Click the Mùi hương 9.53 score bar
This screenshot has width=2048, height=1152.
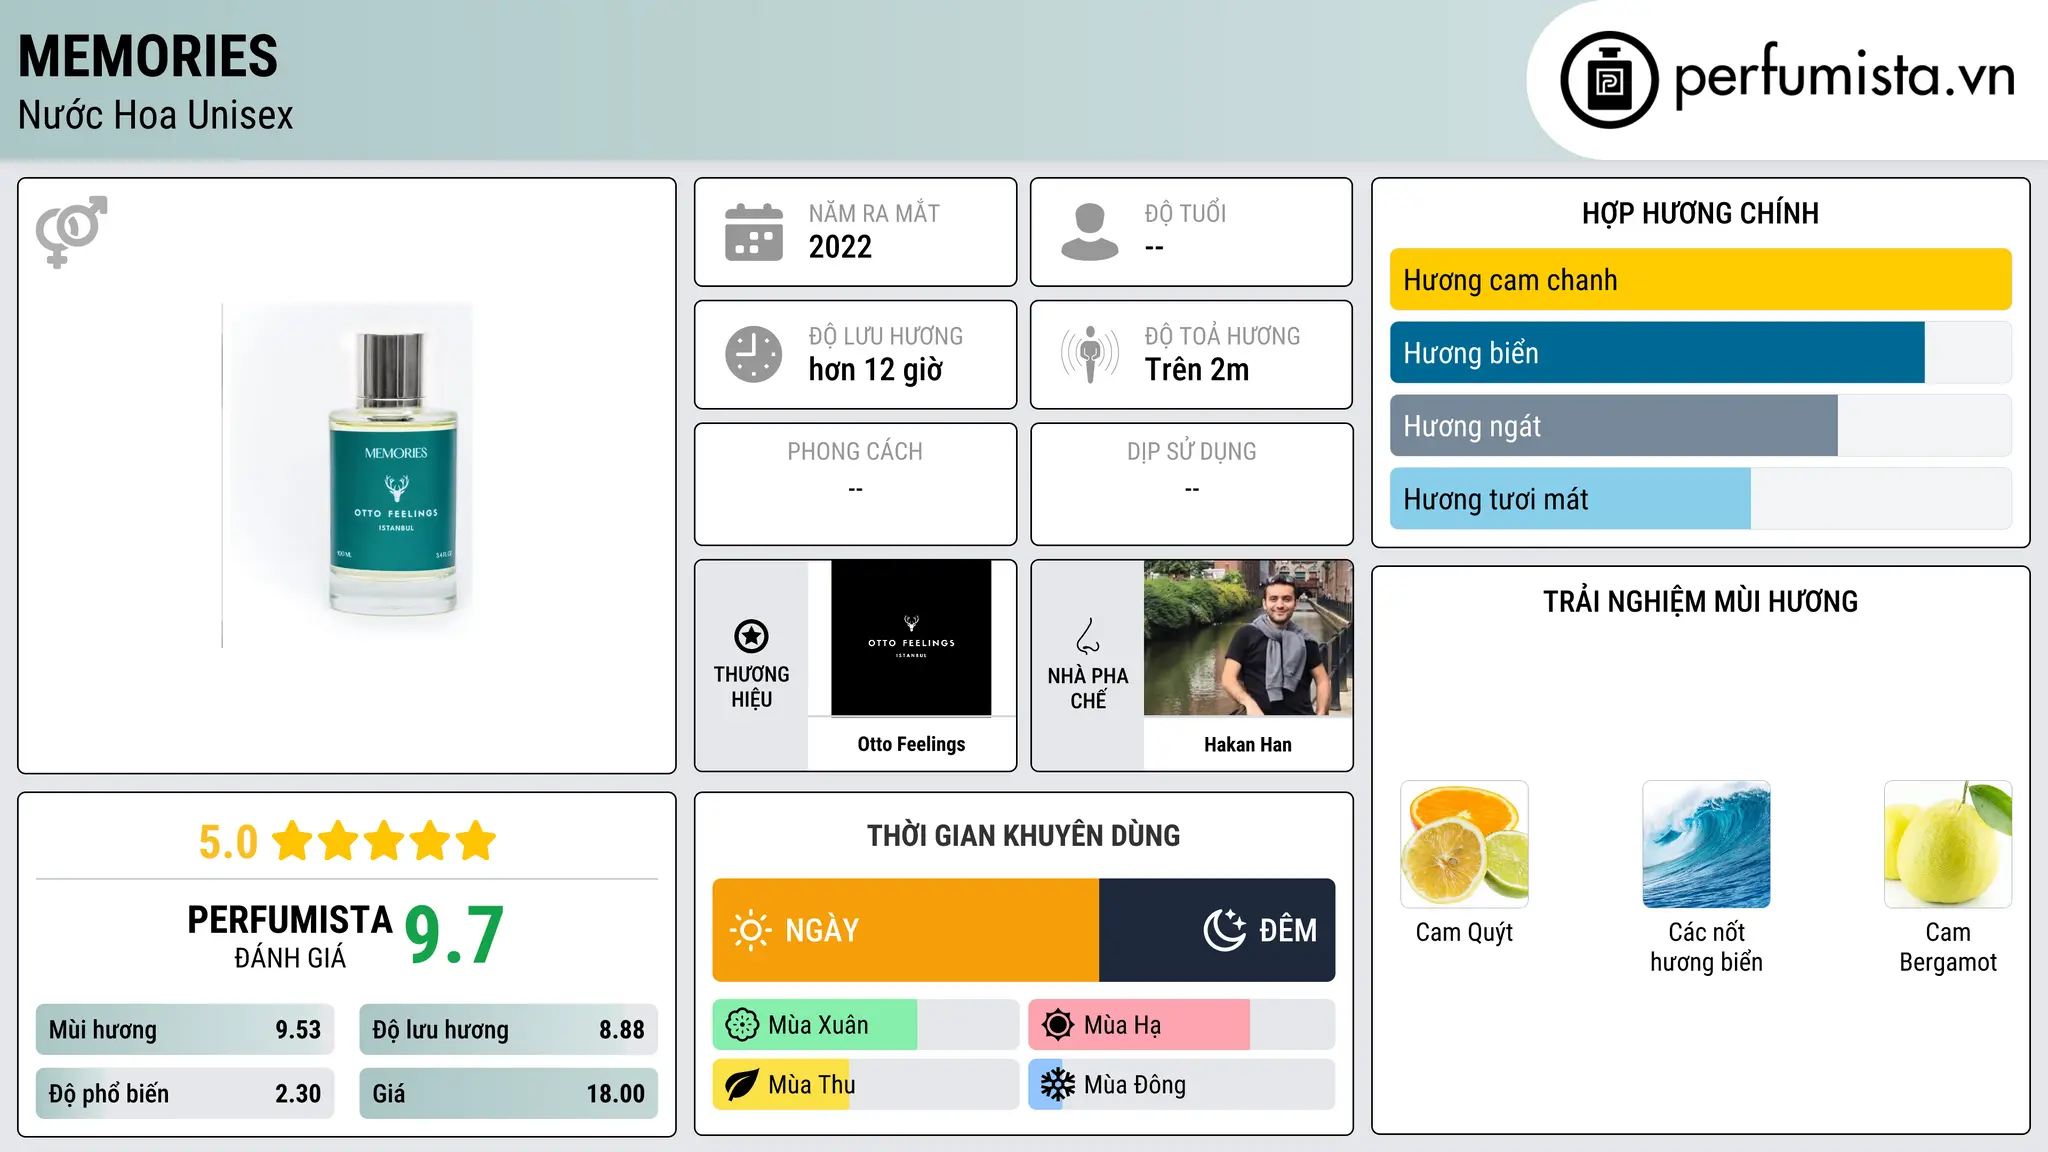point(185,1030)
